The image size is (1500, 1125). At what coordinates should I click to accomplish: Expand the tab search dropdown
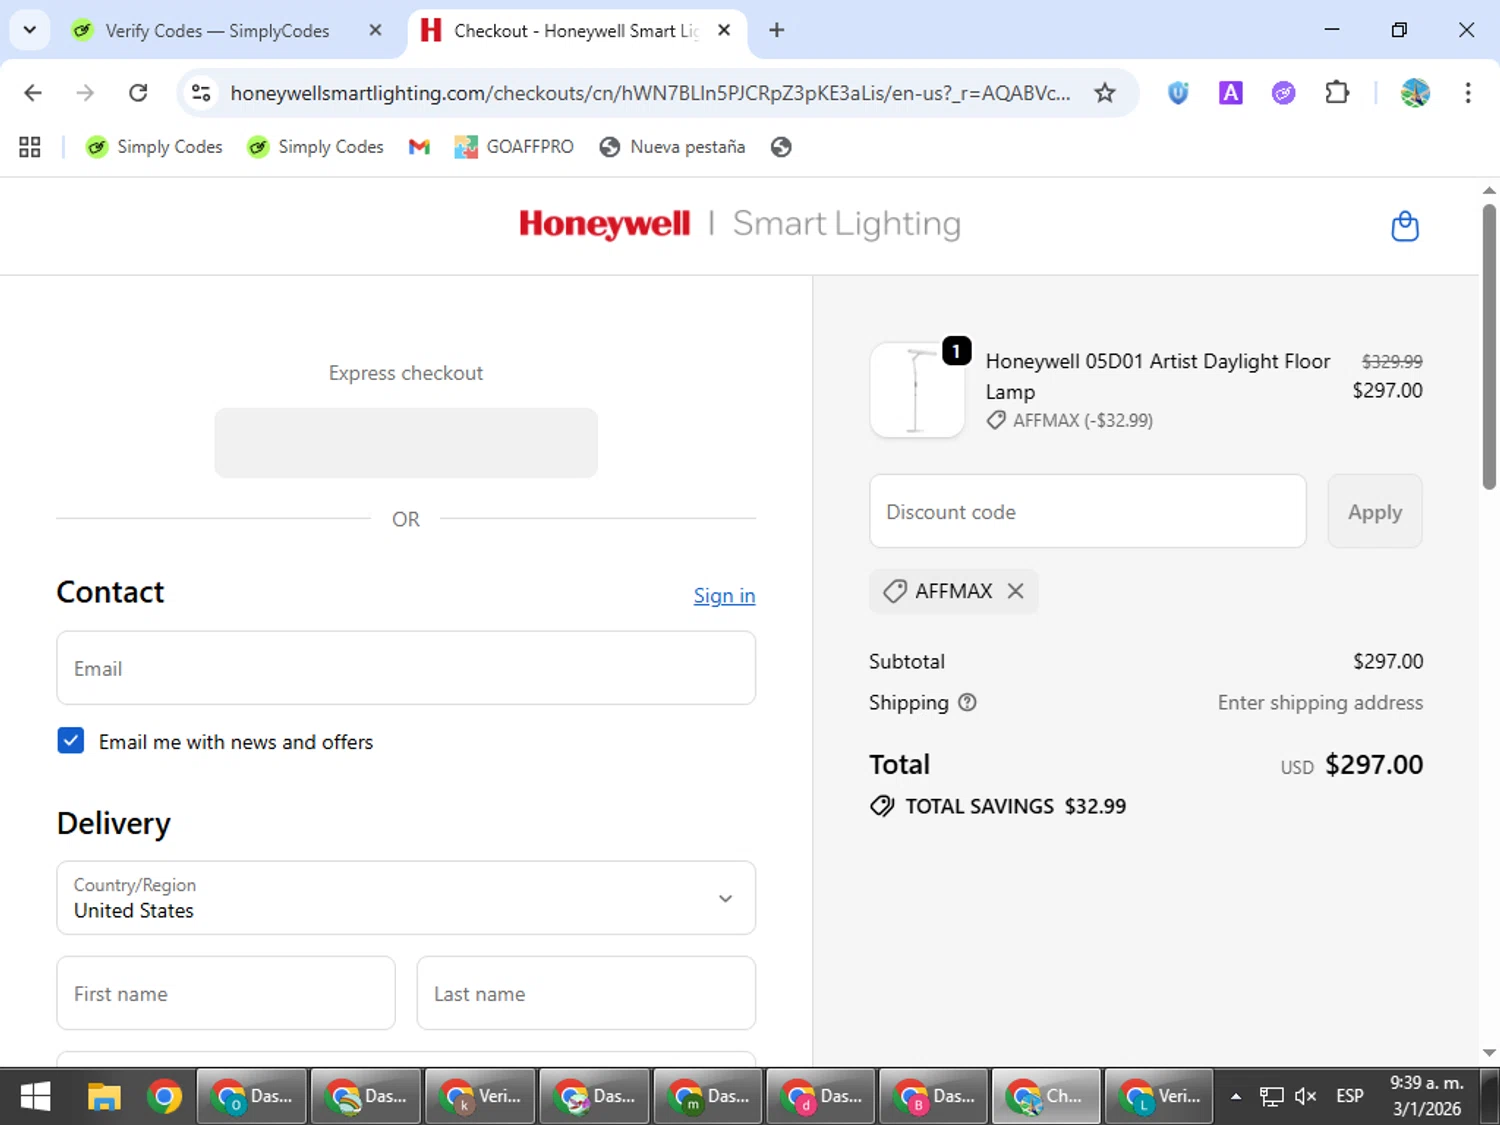pyautogui.click(x=30, y=30)
